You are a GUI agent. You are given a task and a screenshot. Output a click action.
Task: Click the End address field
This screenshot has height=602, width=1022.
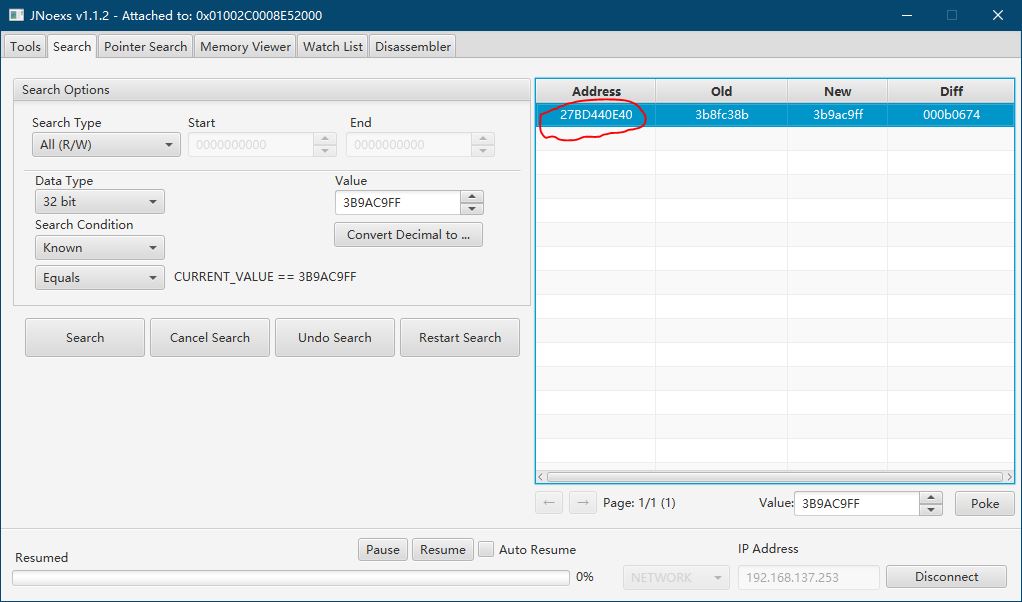pos(409,145)
